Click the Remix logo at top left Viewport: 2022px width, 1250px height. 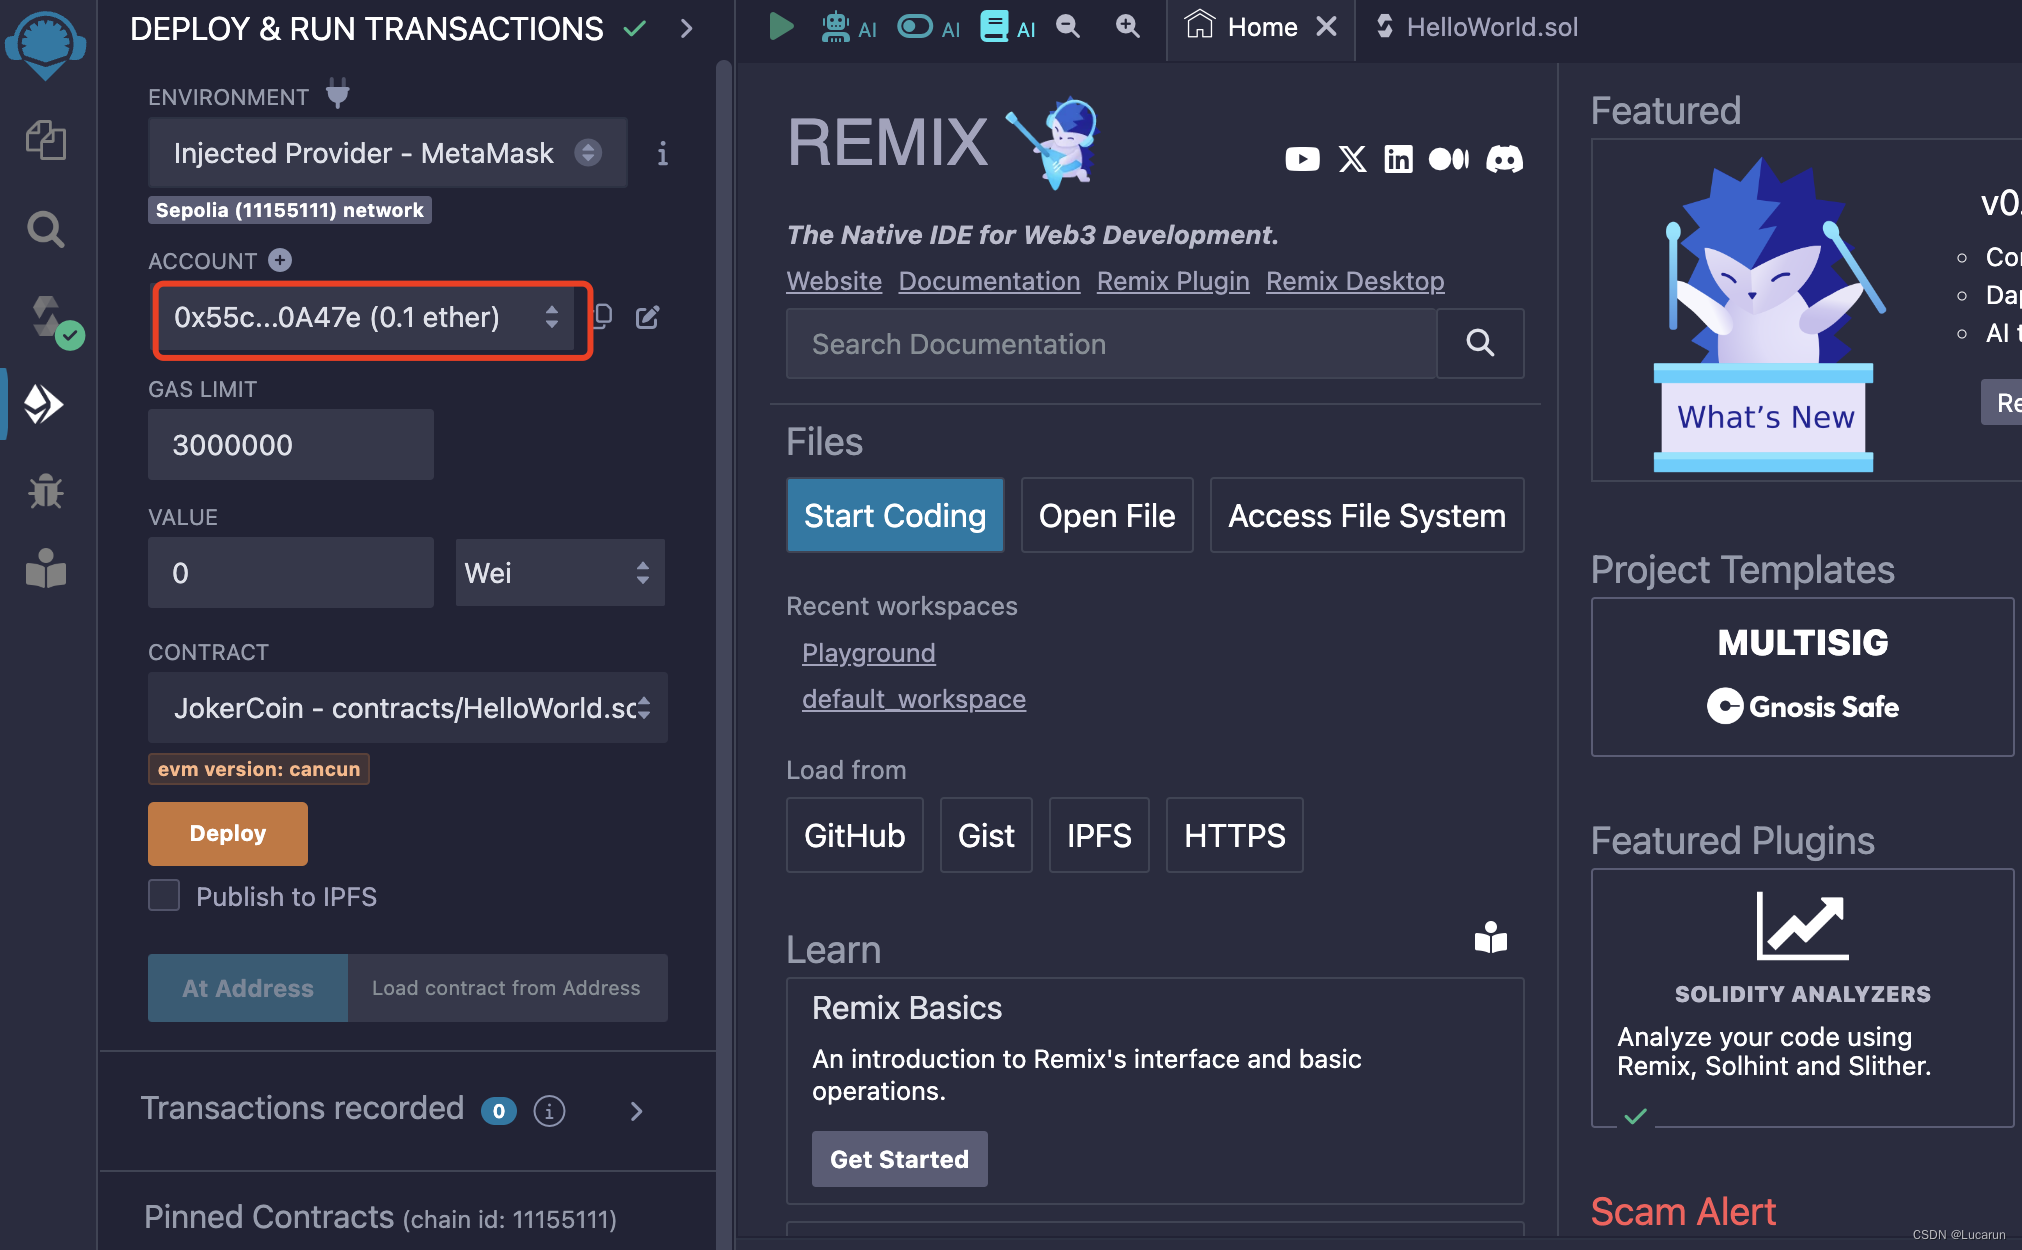(45, 45)
